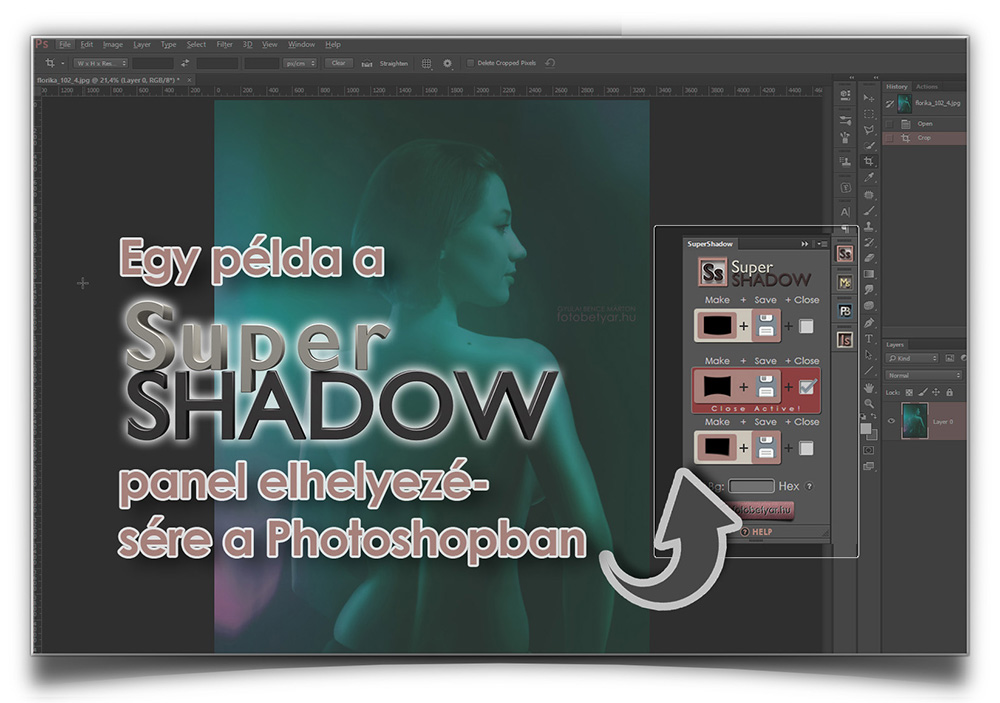Collapse SuperShadow panel with double arrows

[x=804, y=244]
